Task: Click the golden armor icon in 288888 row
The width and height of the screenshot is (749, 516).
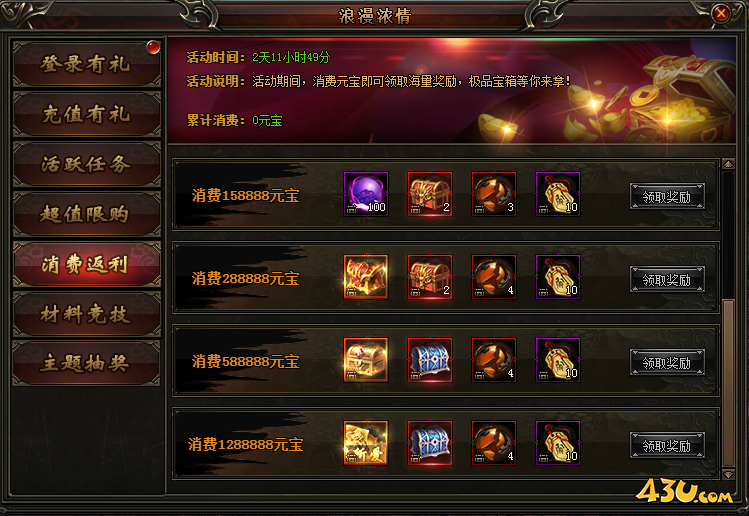Action: (366, 277)
